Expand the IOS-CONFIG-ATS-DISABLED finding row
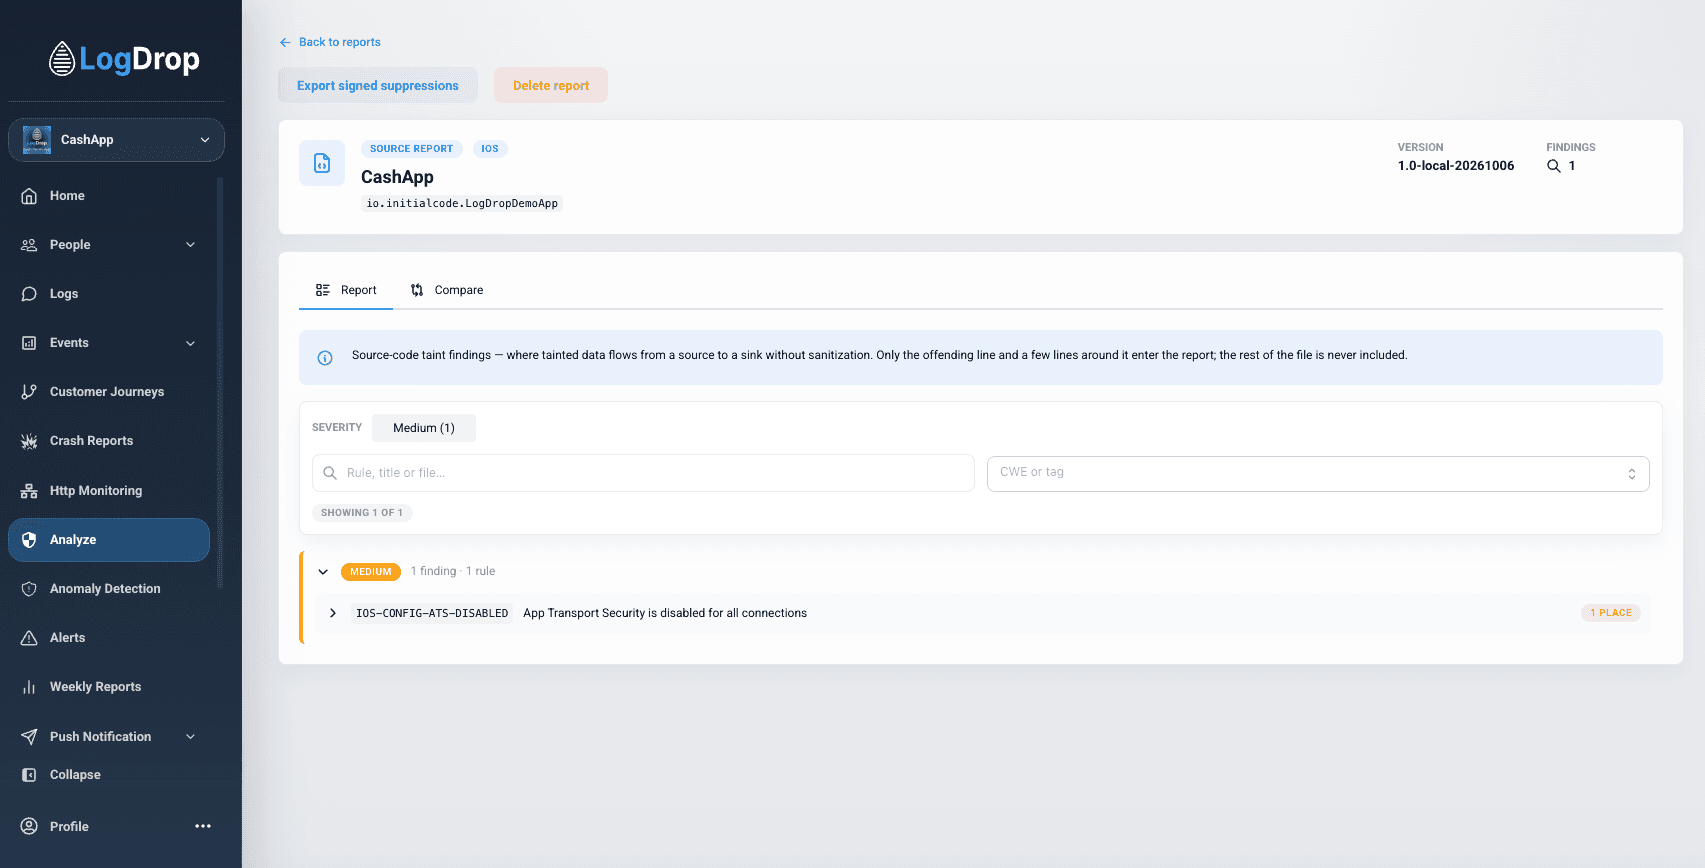The height and width of the screenshot is (868, 1705). tap(333, 613)
